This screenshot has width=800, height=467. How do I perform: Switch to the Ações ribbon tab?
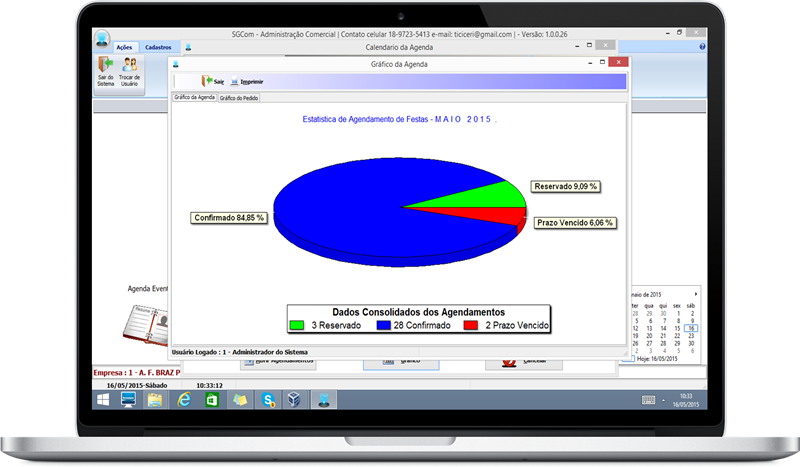tap(124, 47)
